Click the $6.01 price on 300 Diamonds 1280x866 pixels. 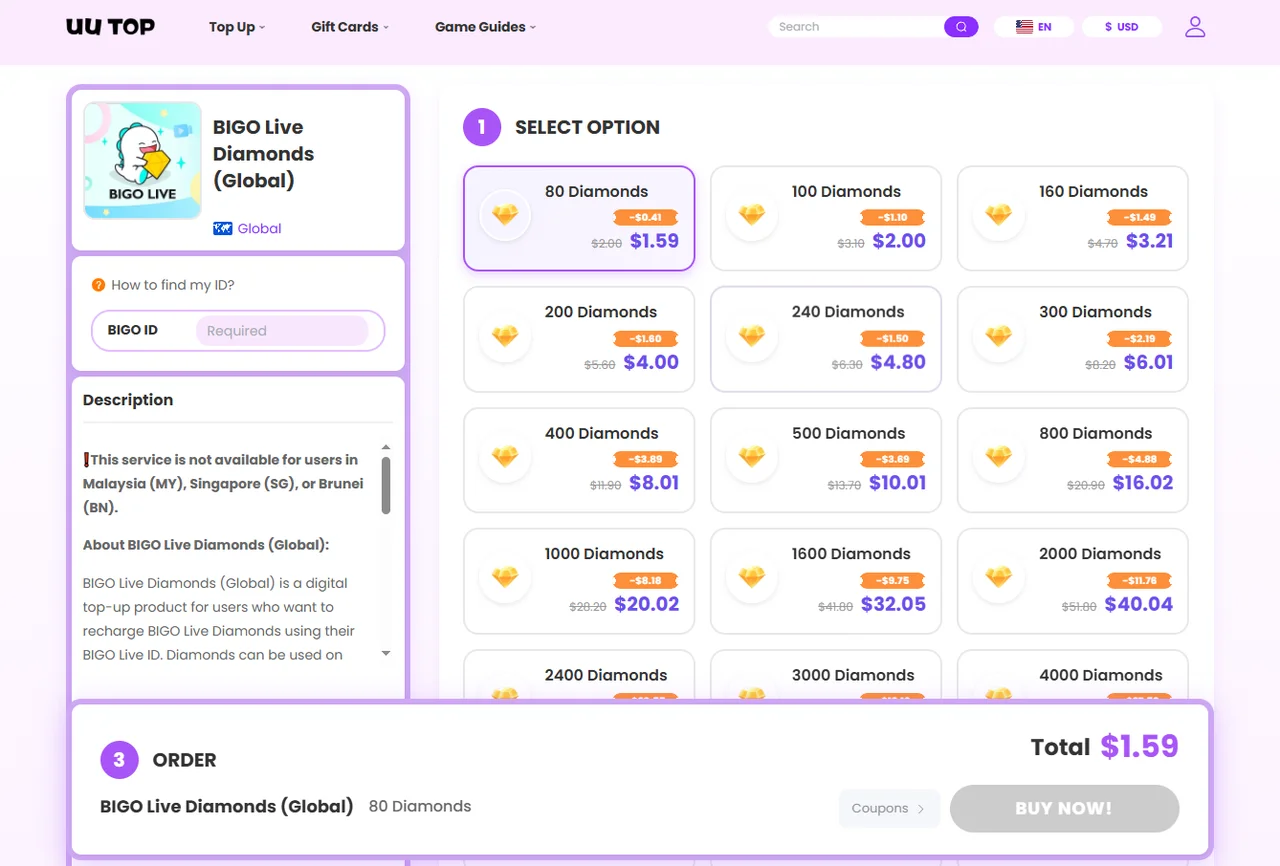click(x=1148, y=362)
